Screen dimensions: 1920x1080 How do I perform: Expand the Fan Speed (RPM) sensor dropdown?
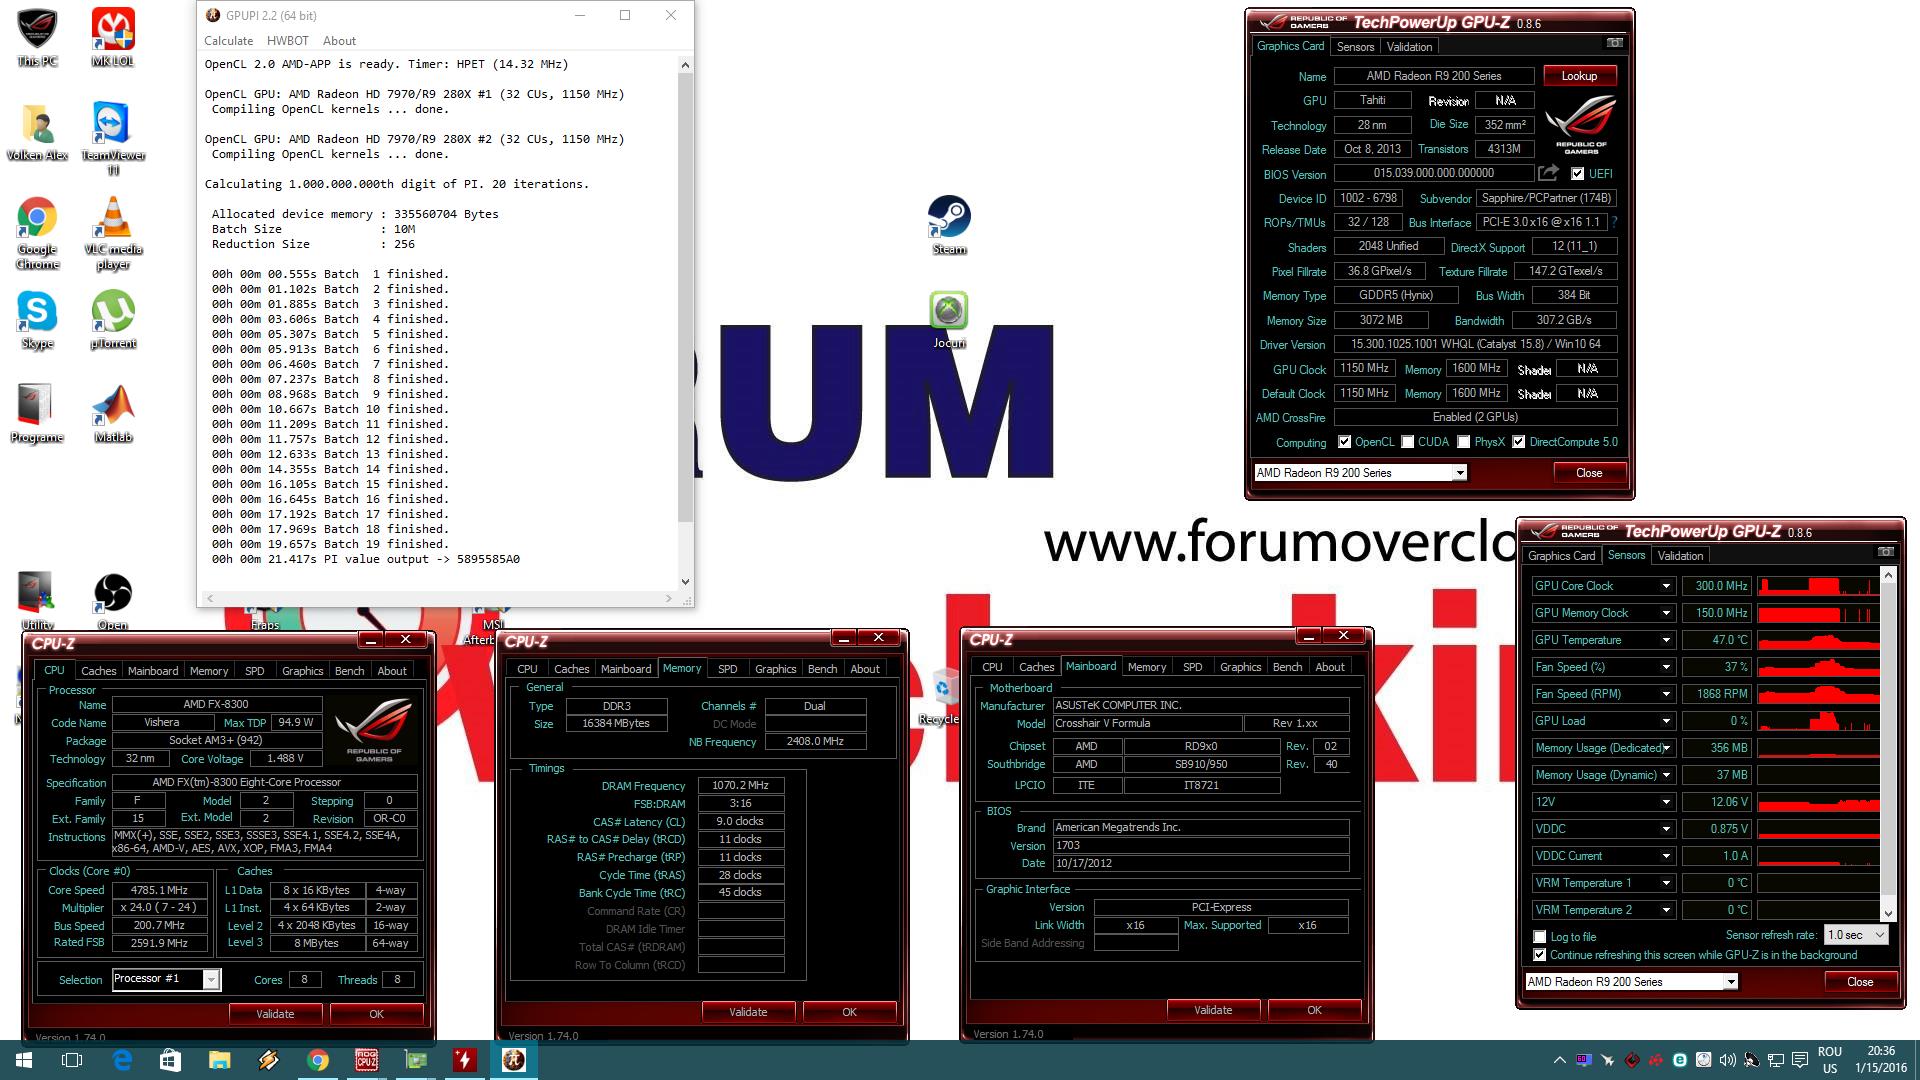(x=1666, y=694)
